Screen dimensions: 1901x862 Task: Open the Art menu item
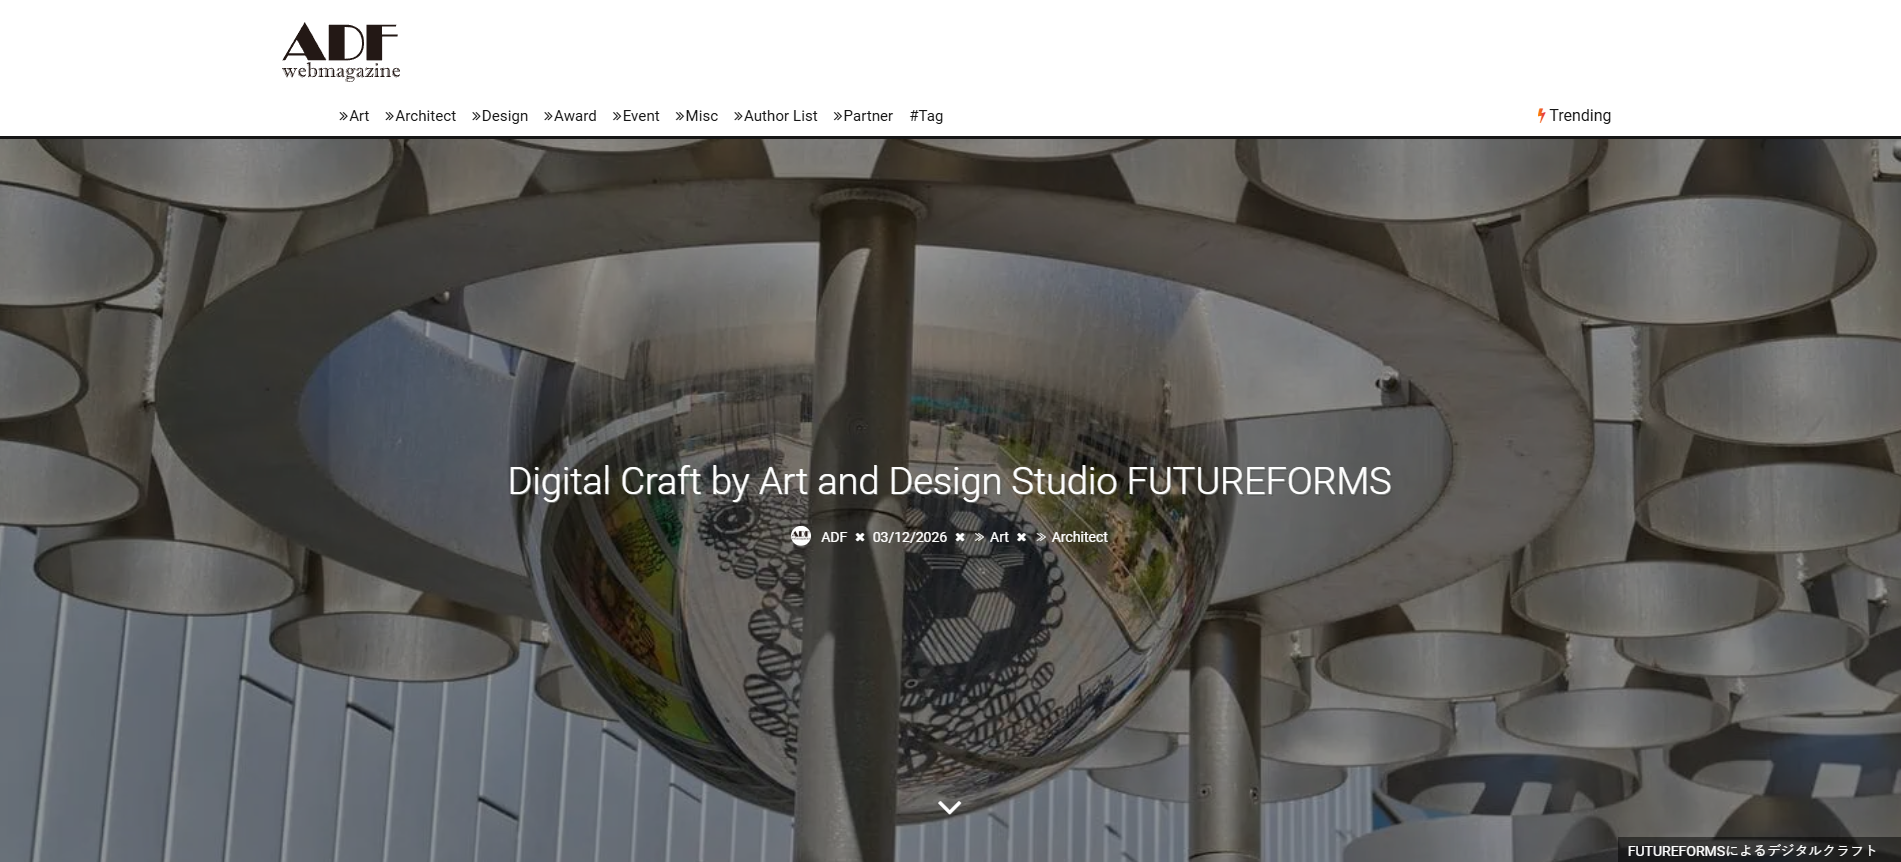click(x=354, y=116)
